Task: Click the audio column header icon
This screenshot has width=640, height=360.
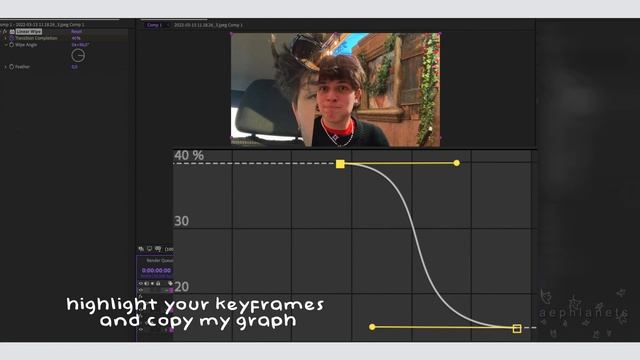Action: pyautogui.click(x=147, y=283)
